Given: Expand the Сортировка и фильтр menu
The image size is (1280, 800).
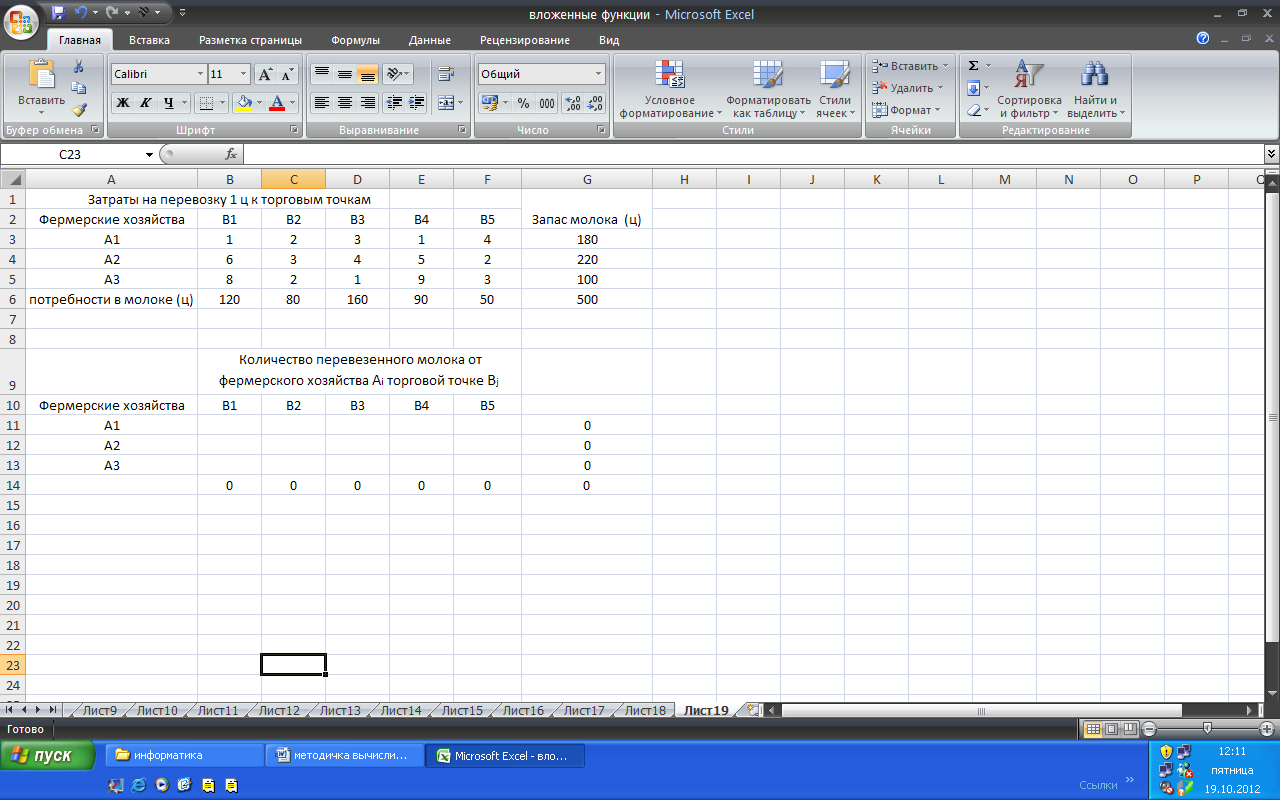Looking at the screenshot, I should point(1029,89).
